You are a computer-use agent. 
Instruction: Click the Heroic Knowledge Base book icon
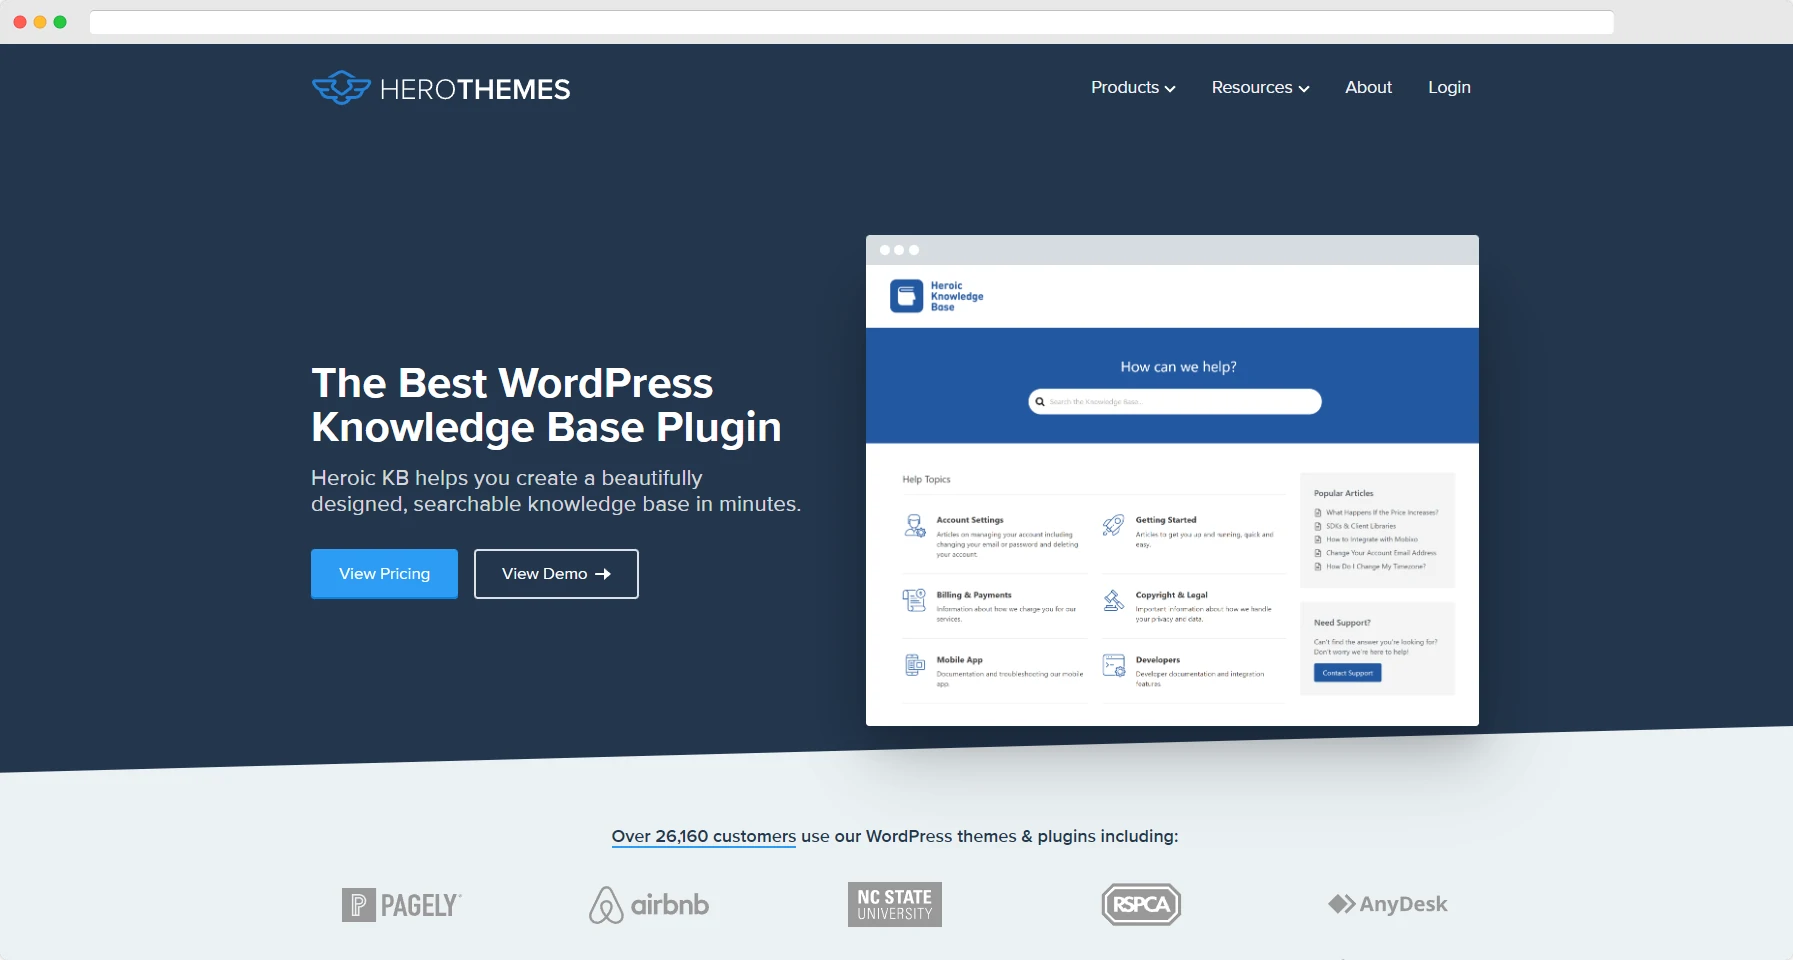pos(906,296)
